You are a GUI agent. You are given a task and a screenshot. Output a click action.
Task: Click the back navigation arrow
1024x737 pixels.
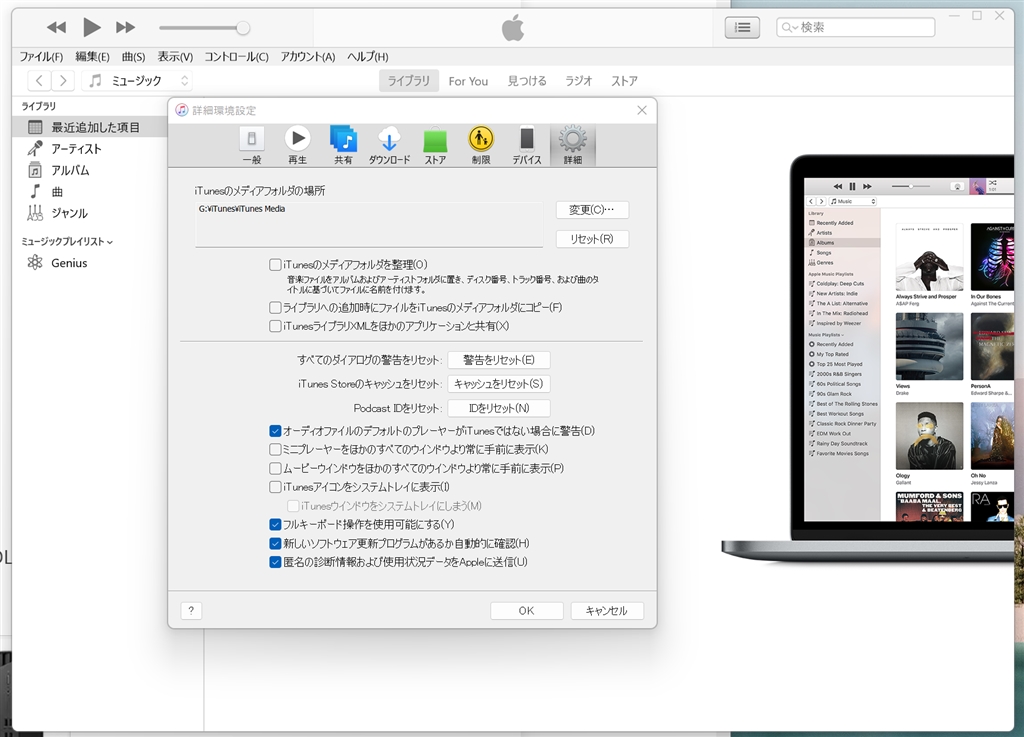(x=39, y=80)
